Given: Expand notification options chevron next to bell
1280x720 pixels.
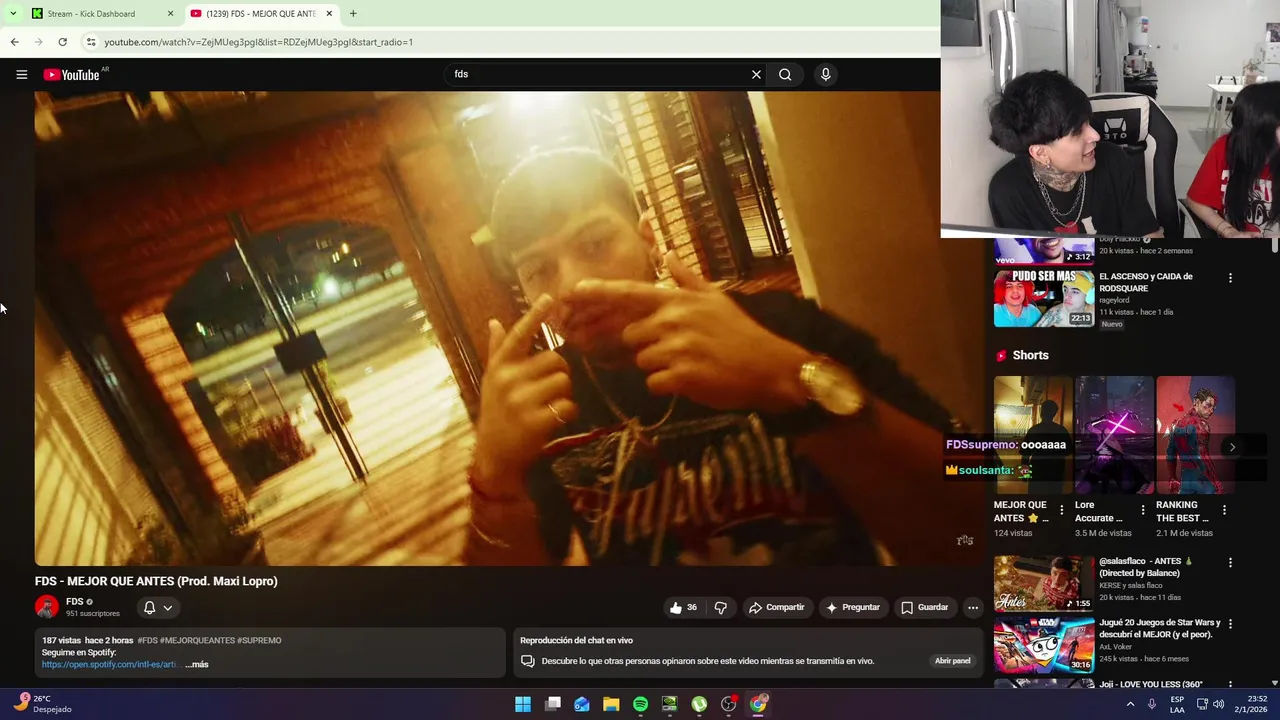Looking at the screenshot, I should point(168,607).
